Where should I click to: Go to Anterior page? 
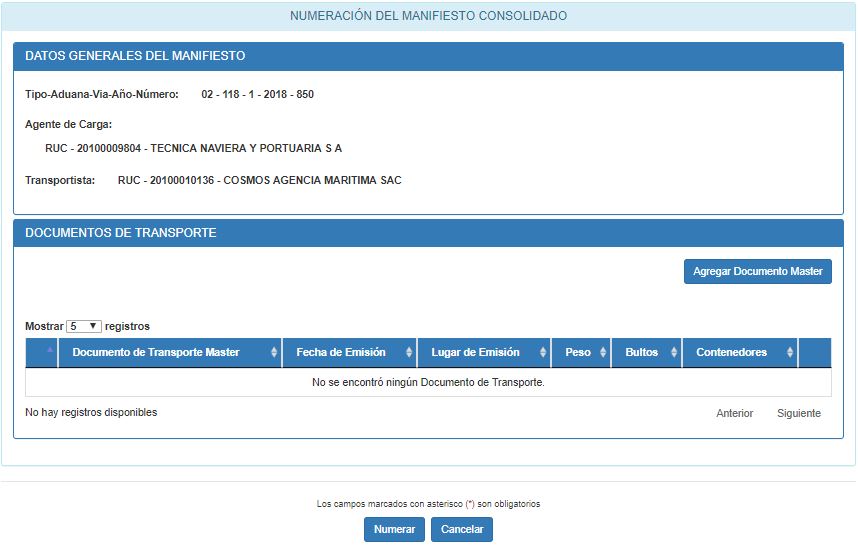(x=734, y=413)
